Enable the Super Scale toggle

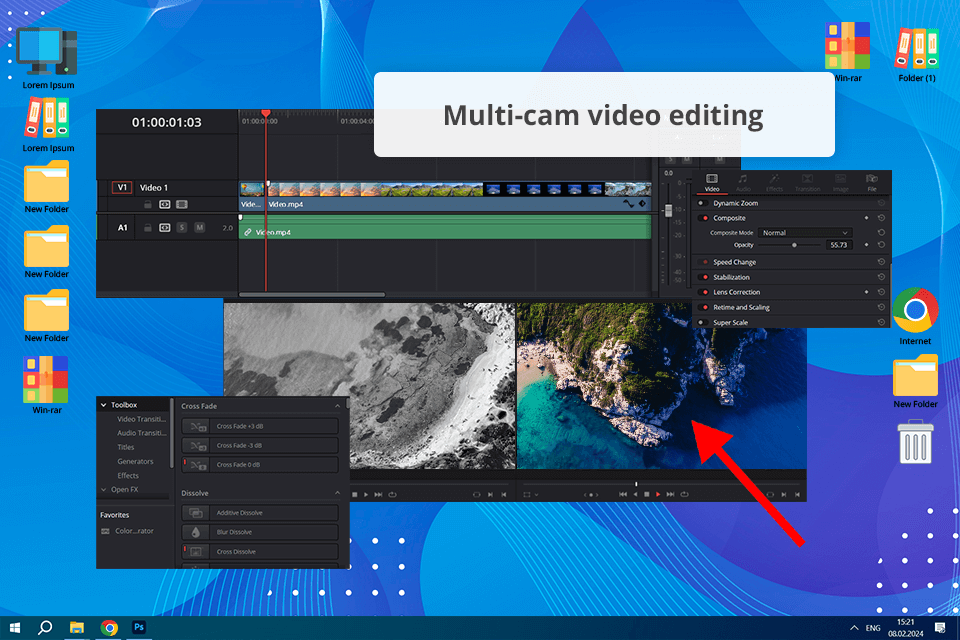tap(703, 323)
